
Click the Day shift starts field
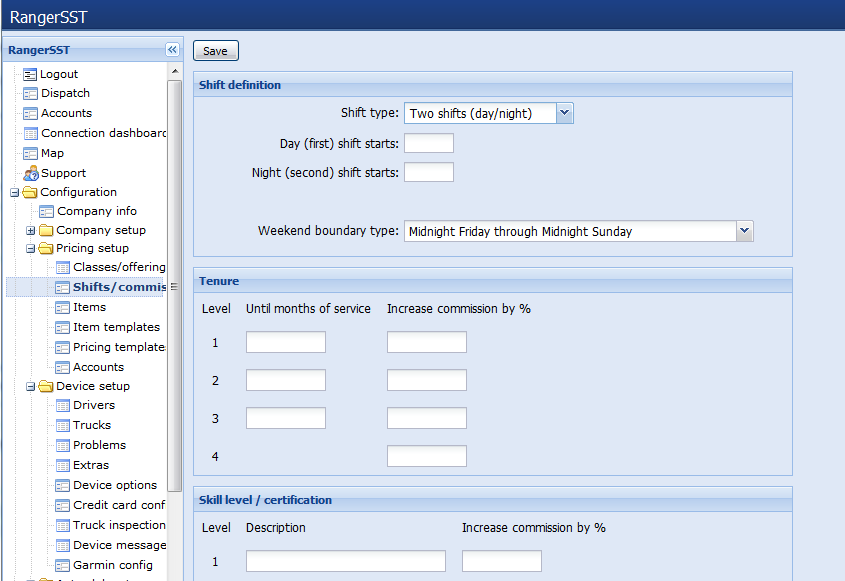click(428, 143)
